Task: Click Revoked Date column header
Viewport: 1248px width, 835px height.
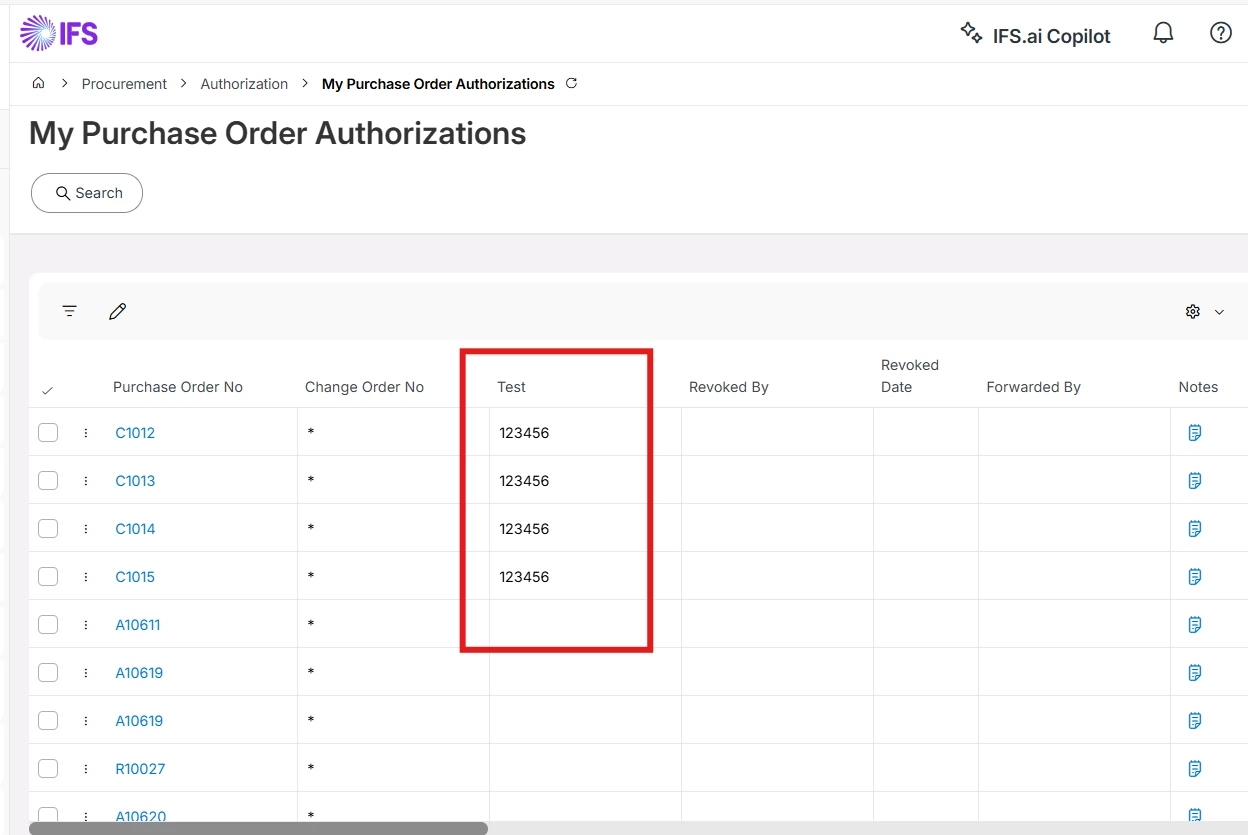Action: click(x=910, y=376)
